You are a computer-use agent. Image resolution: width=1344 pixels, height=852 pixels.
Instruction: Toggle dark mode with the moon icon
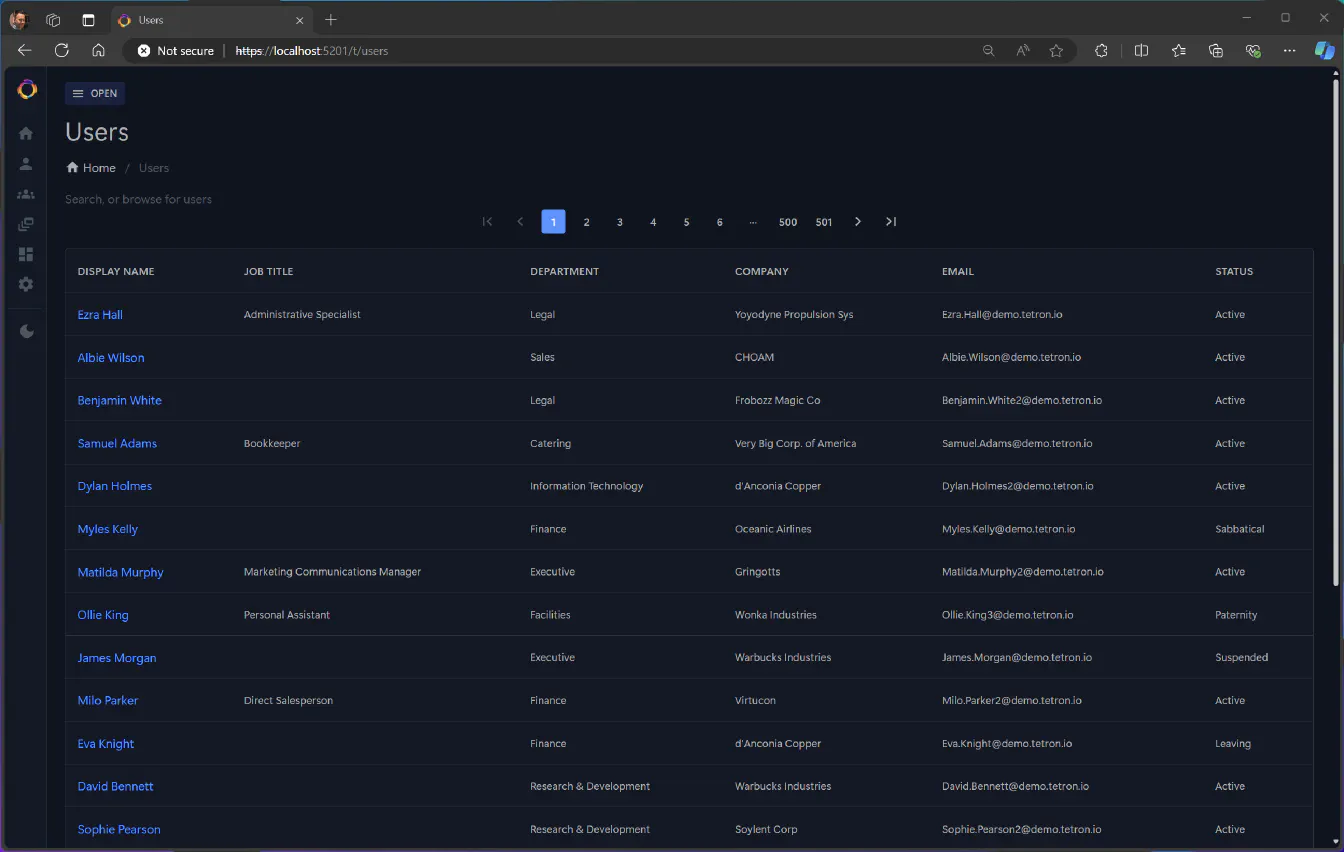pos(26,332)
